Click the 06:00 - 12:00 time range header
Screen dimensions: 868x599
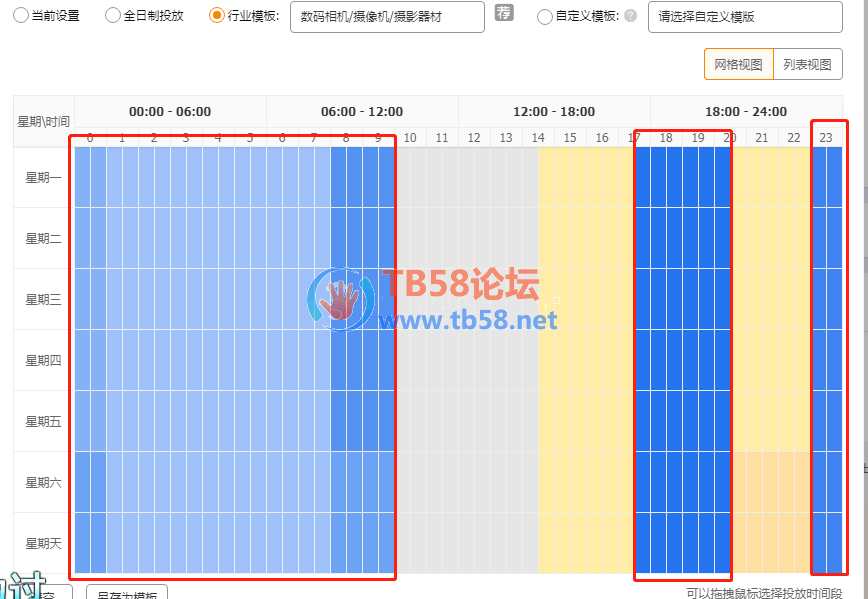pos(362,111)
